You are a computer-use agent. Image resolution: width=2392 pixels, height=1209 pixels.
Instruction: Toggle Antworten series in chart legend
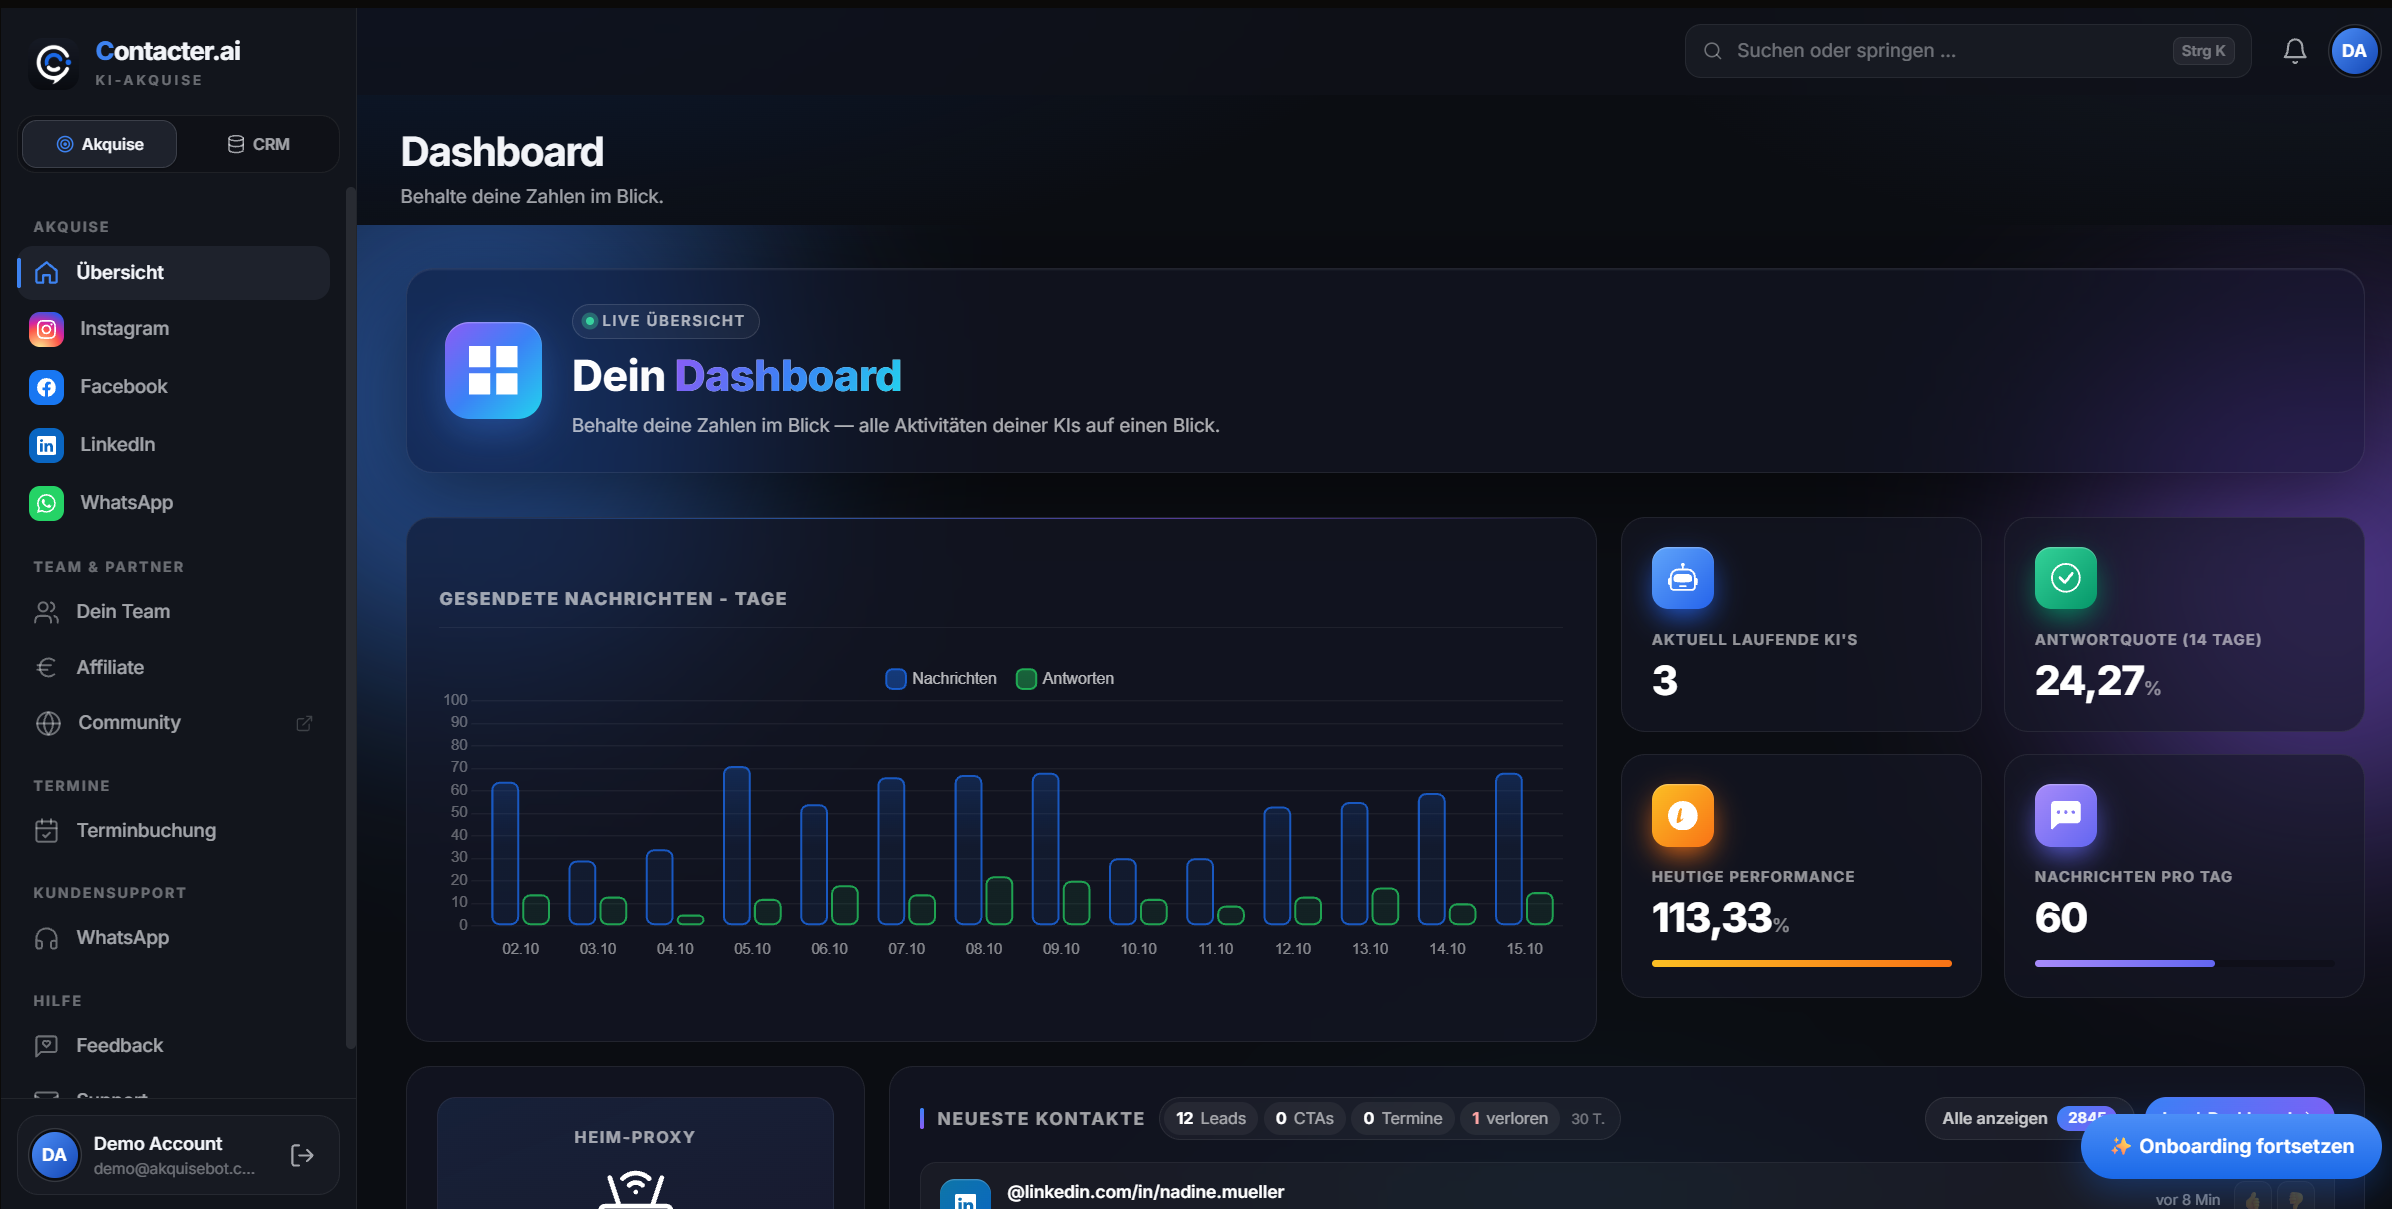pyautogui.click(x=1065, y=678)
